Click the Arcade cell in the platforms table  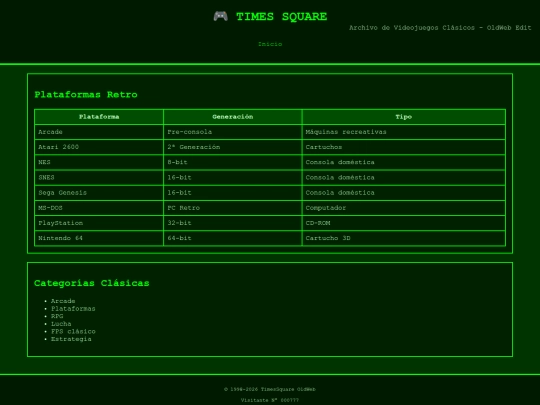click(99, 132)
